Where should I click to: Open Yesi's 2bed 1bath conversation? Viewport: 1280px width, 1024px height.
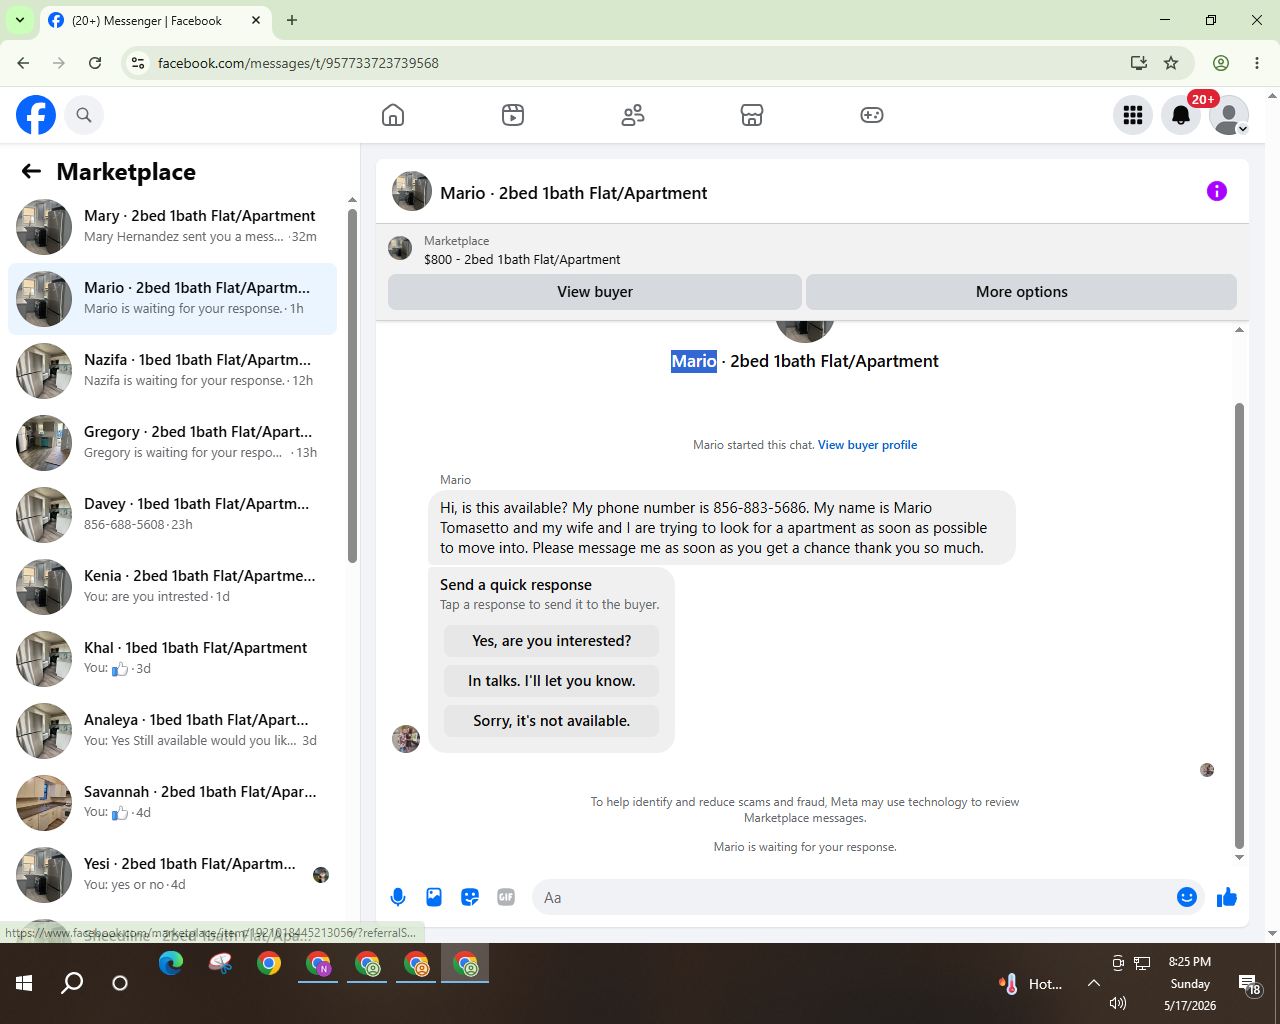click(172, 875)
